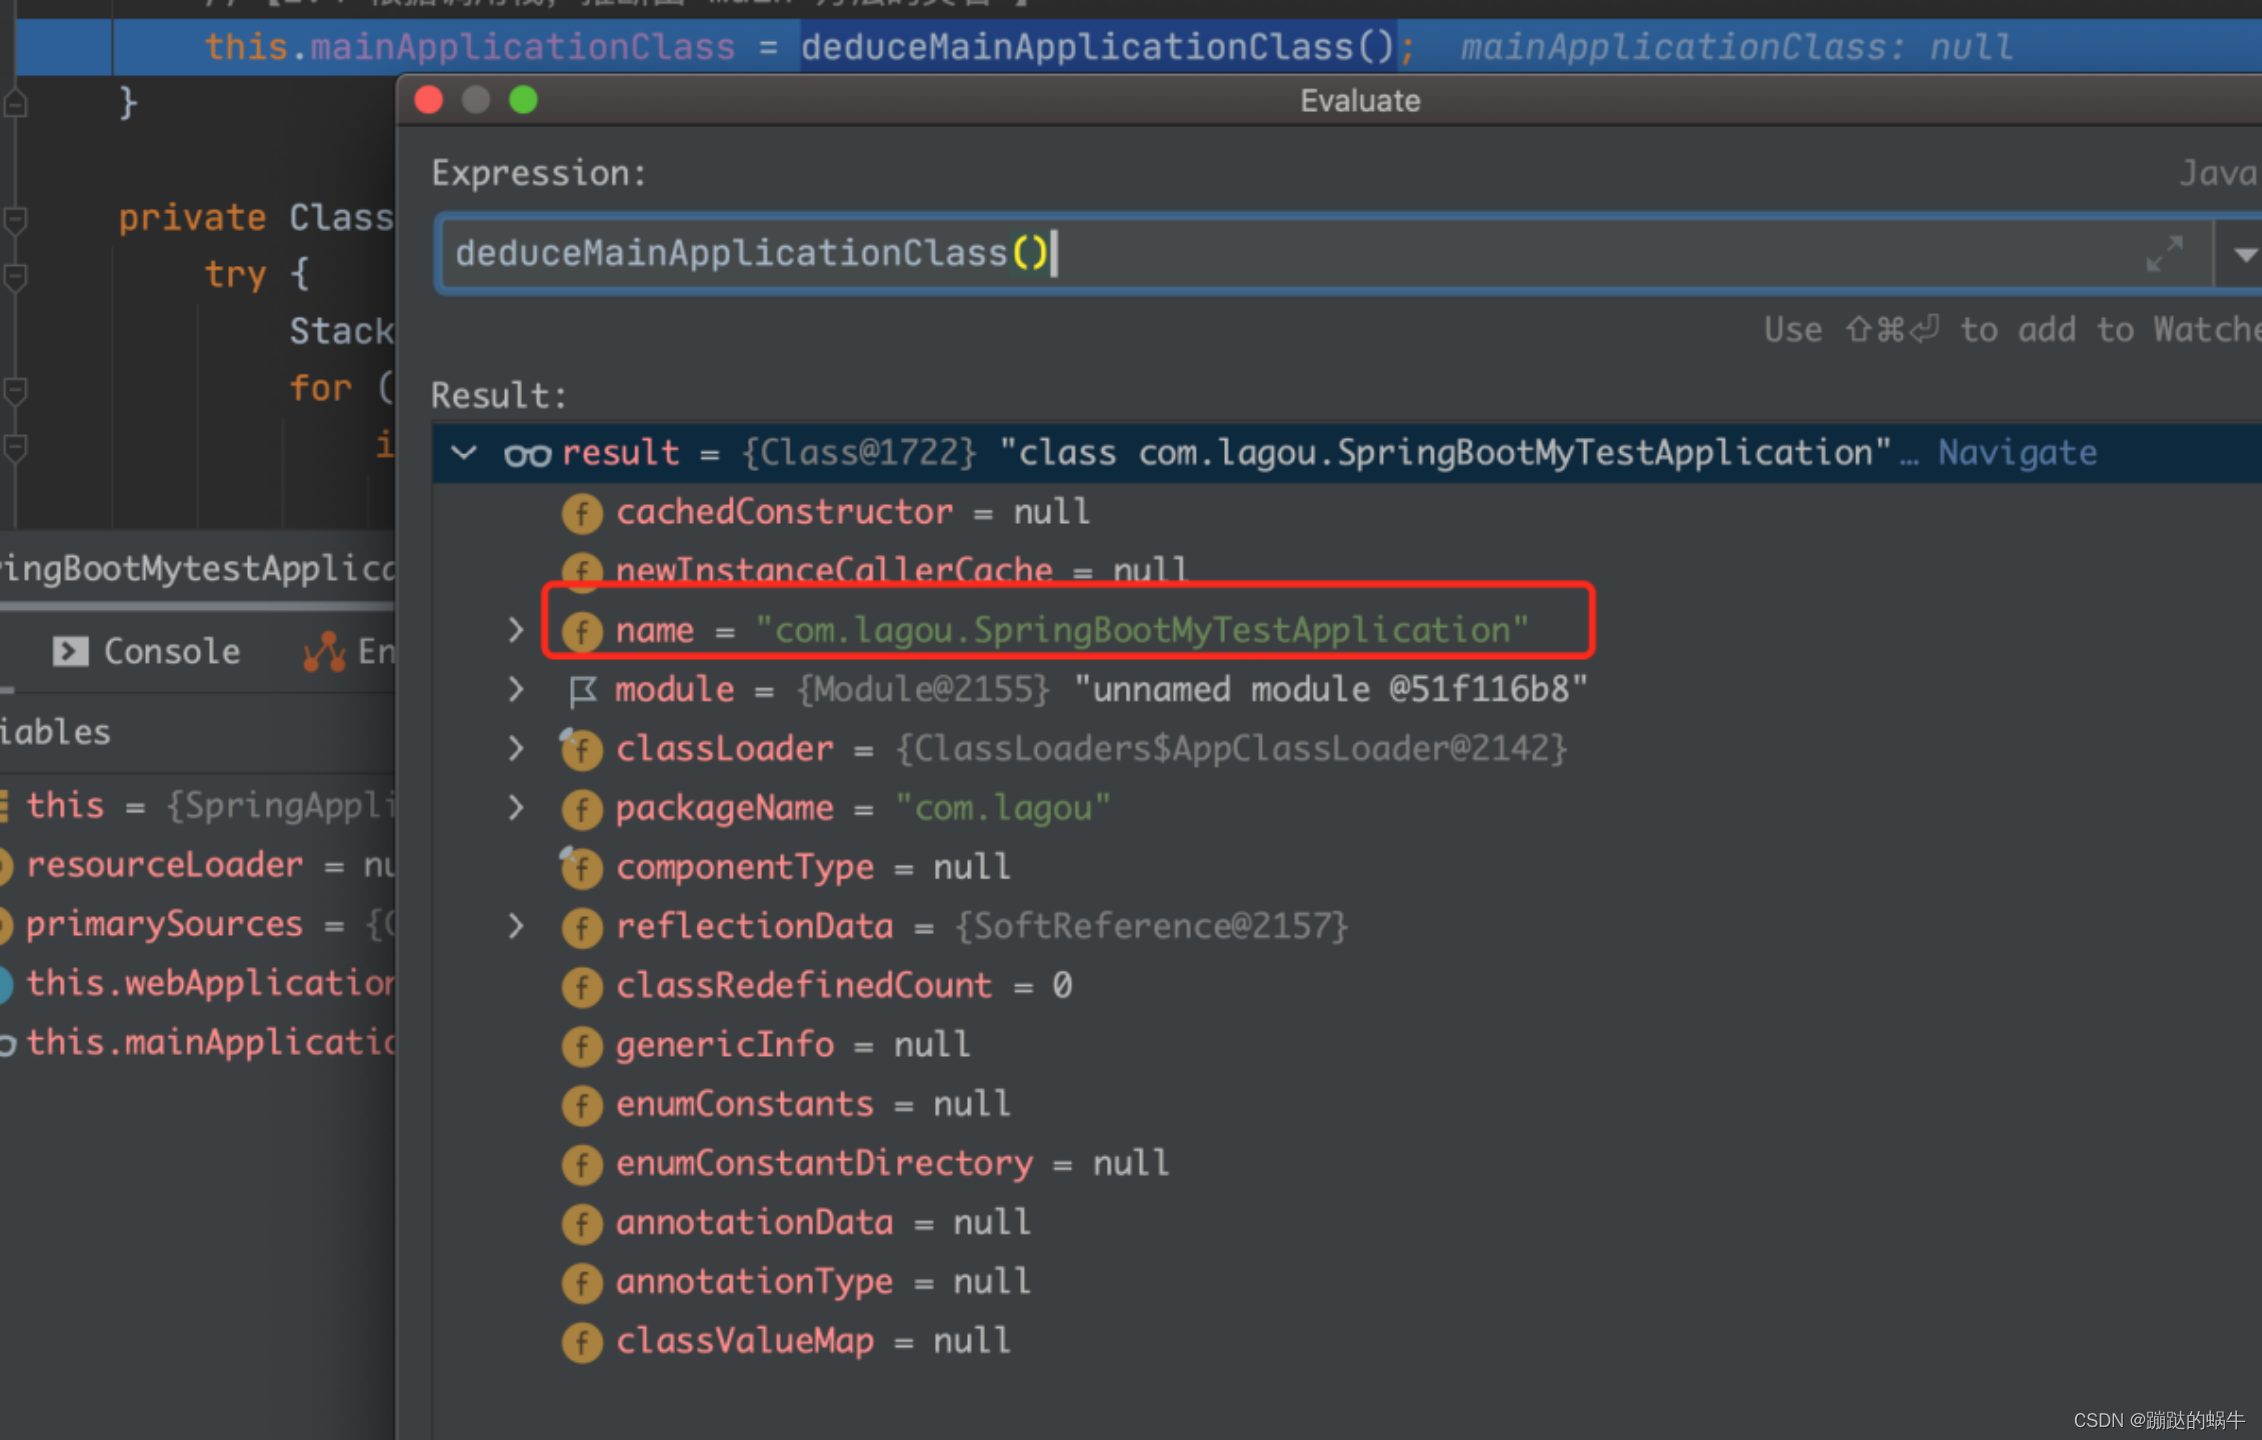This screenshot has height=1440, width=2262.
Task: Click the Console tab terminal icon
Action: [x=69, y=651]
